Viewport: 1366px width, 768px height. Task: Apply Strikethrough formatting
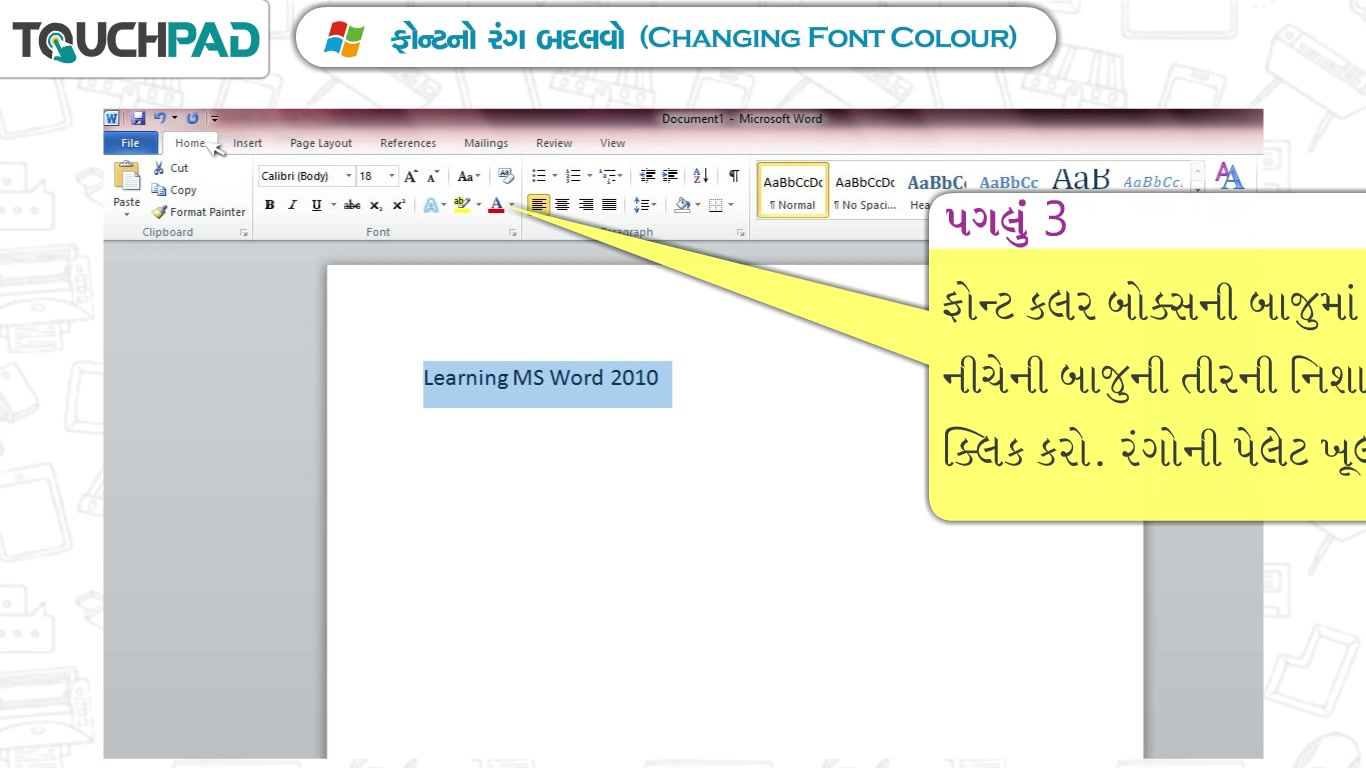pyautogui.click(x=352, y=205)
